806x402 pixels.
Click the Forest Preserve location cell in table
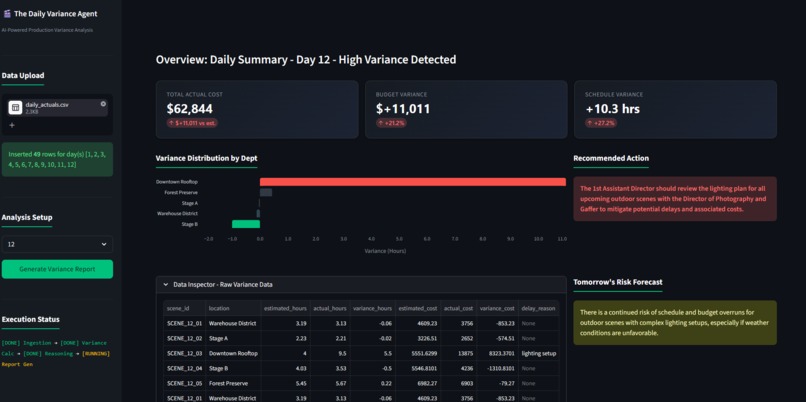click(232, 383)
